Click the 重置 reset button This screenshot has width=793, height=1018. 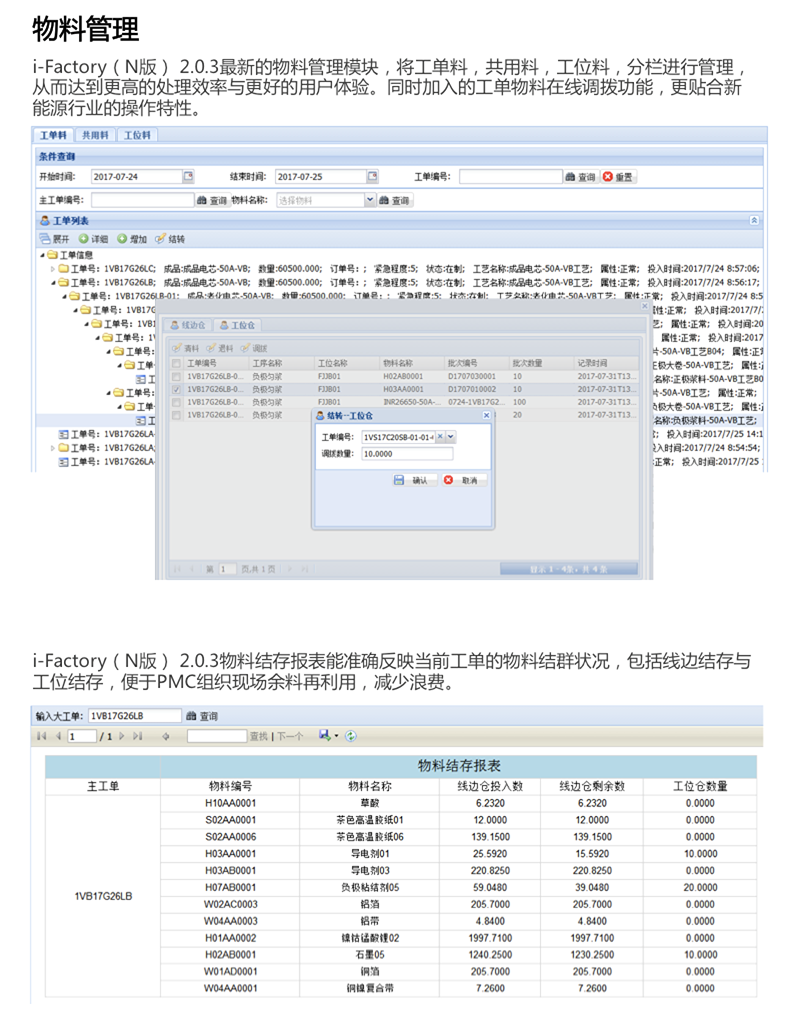click(x=618, y=177)
